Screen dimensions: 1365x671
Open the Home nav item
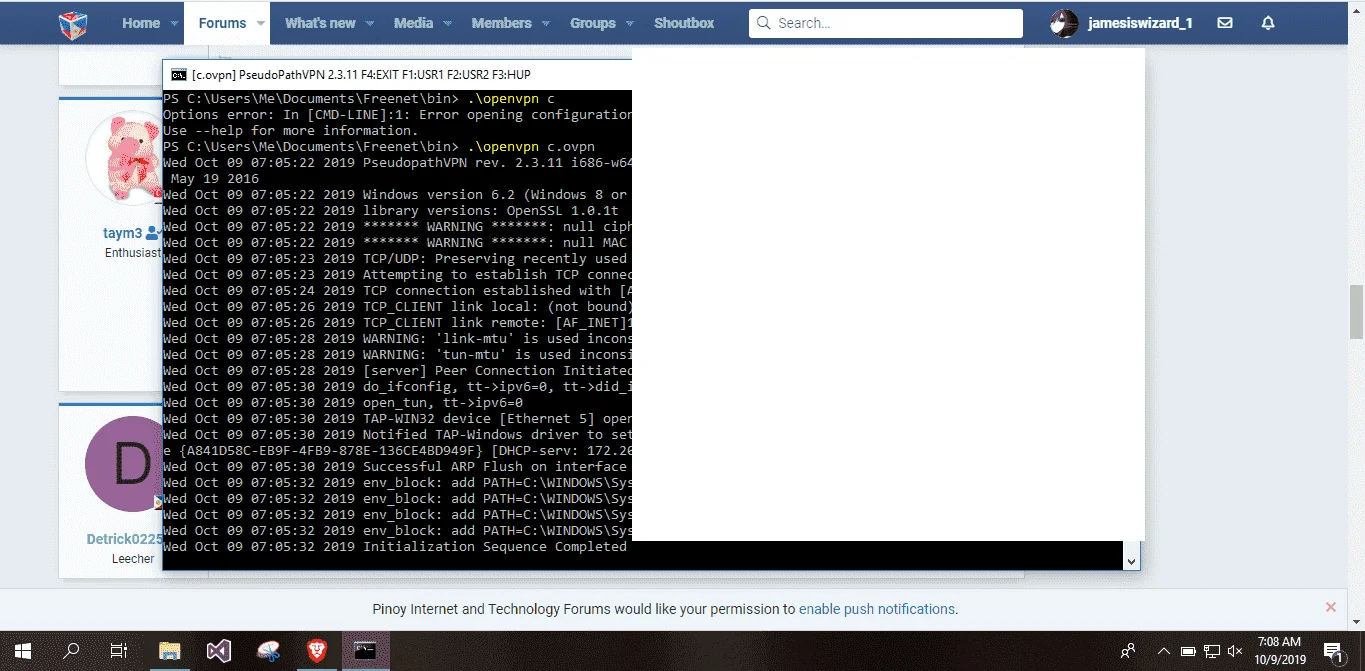[x=141, y=23]
